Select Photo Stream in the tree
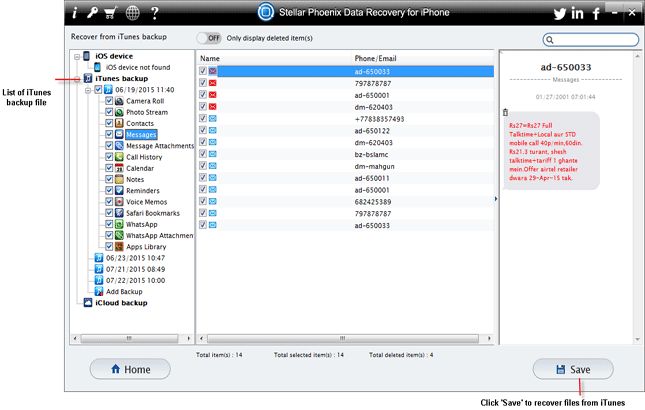Viewport: 645px width, 410px height. pyautogui.click(x=147, y=112)
